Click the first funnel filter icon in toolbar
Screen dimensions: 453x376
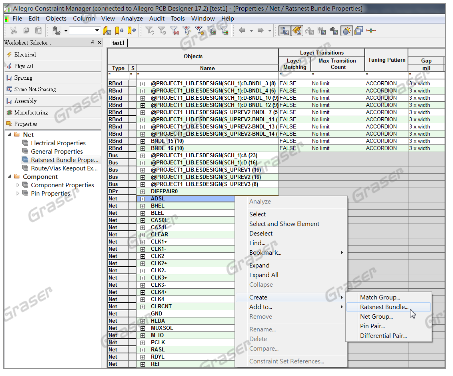tap(150, 31)
